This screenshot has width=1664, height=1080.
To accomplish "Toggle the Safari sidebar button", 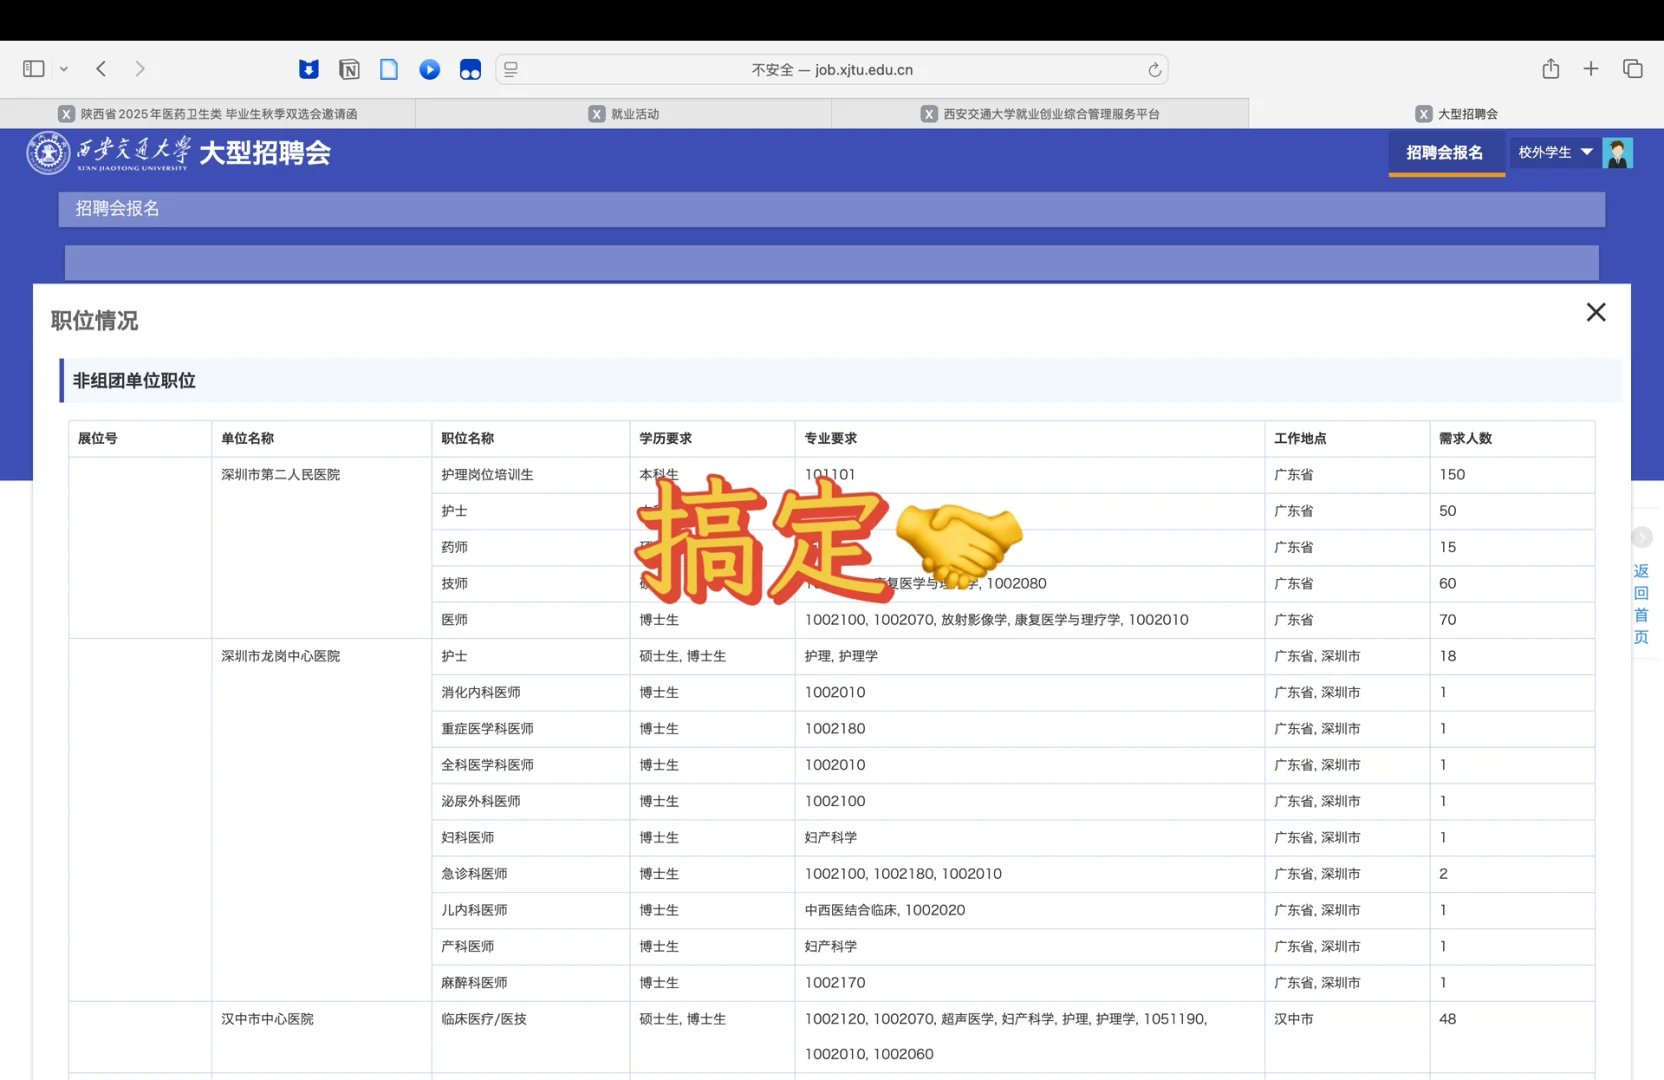I will [x=34, y=69].
